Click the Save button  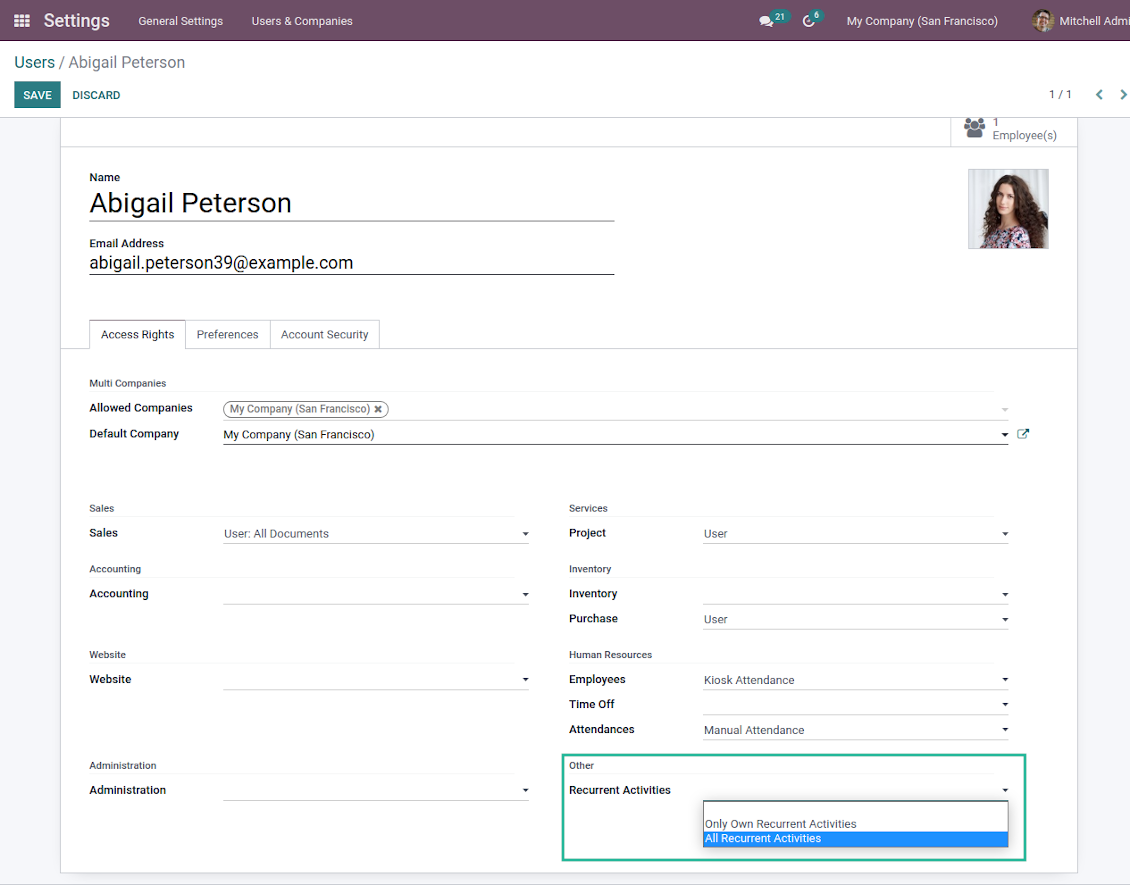tap(37, 95)
